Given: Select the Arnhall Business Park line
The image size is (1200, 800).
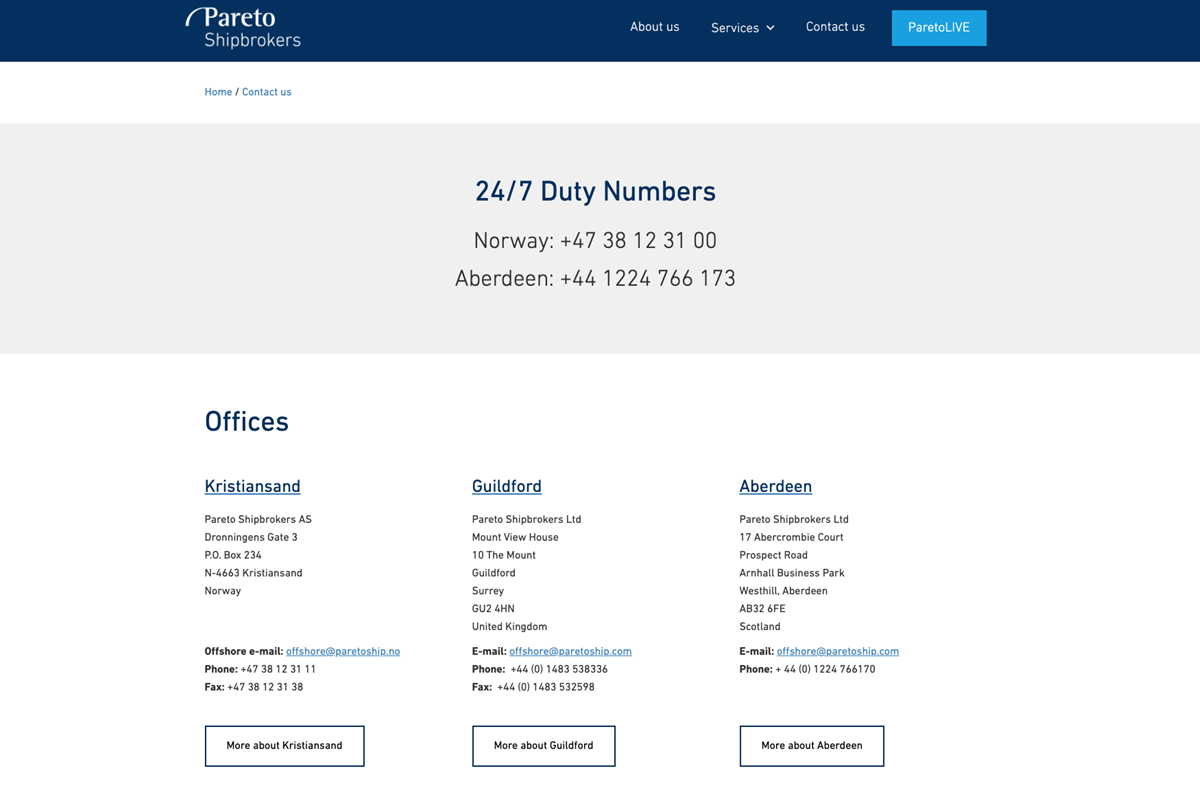Looking at the screenshot, I should click(792, 574).
